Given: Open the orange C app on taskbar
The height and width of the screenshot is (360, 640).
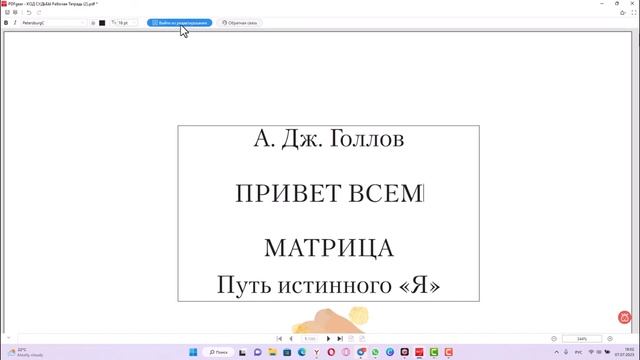Looking at the screenshot, I should (x=449, y=352).
